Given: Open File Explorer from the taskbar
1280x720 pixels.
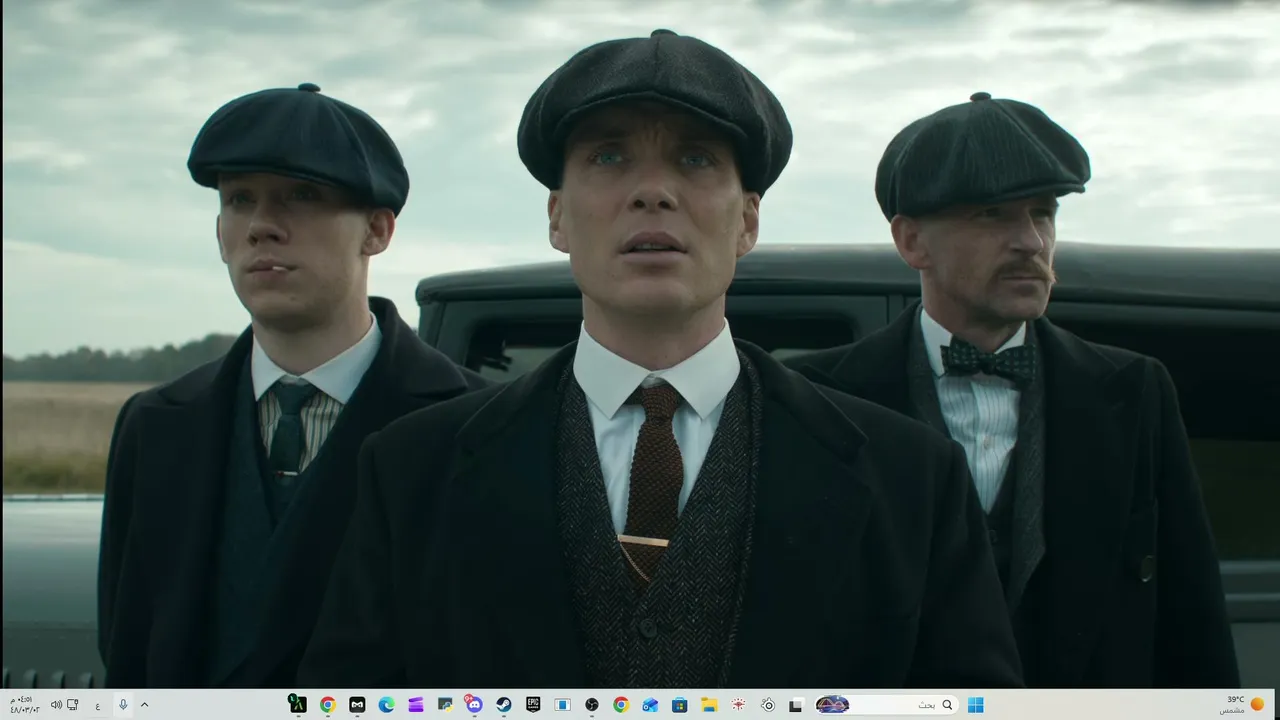Looking at the screenshot, I should click(x=709, y=705).
